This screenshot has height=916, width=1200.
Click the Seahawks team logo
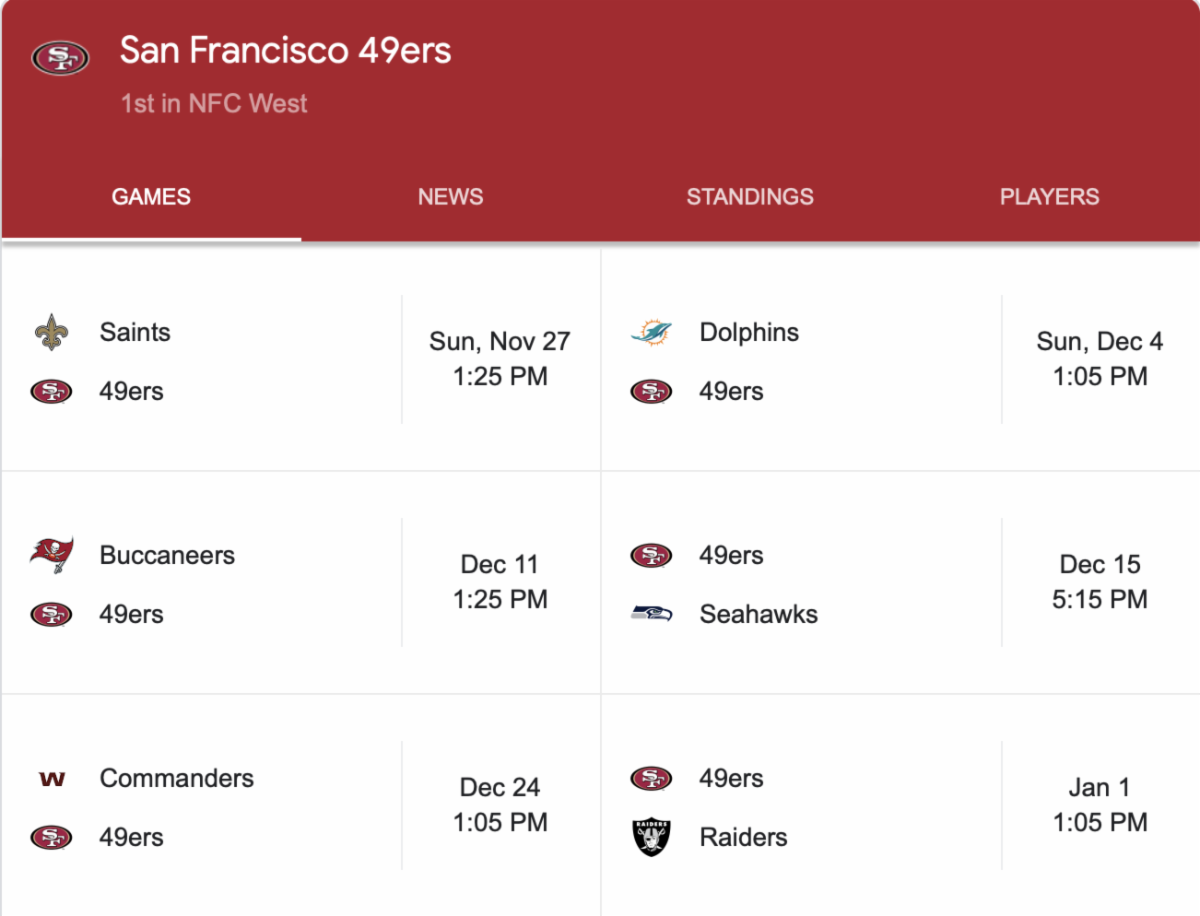point(651,613)
